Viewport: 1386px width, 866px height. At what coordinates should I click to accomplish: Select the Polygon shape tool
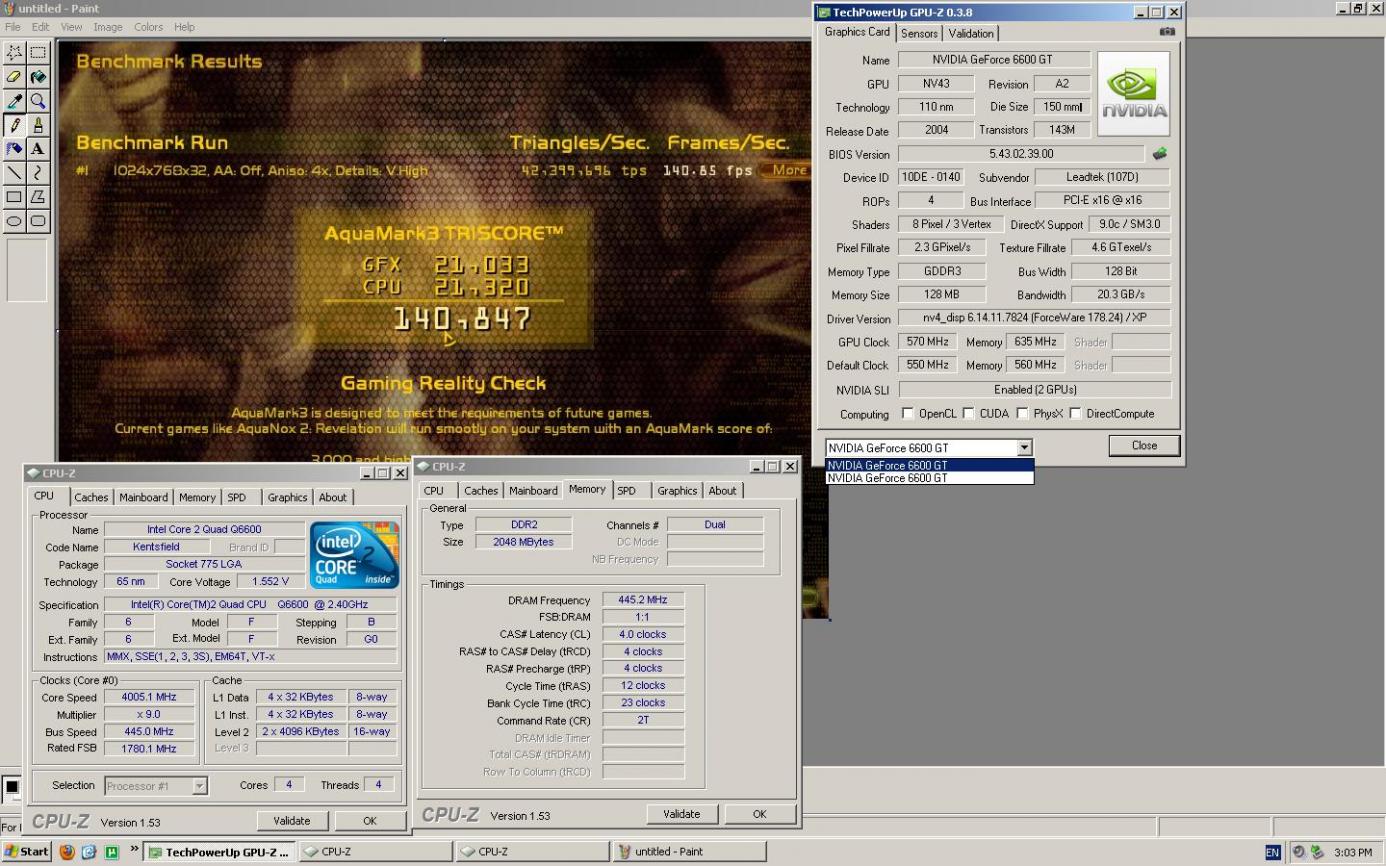coord(38,197)
